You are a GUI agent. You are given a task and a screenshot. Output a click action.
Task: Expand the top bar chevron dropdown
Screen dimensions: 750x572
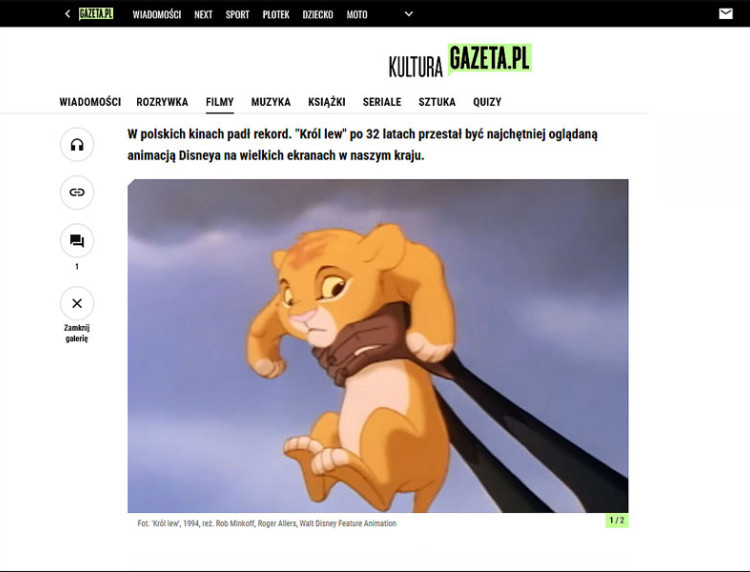408,14
